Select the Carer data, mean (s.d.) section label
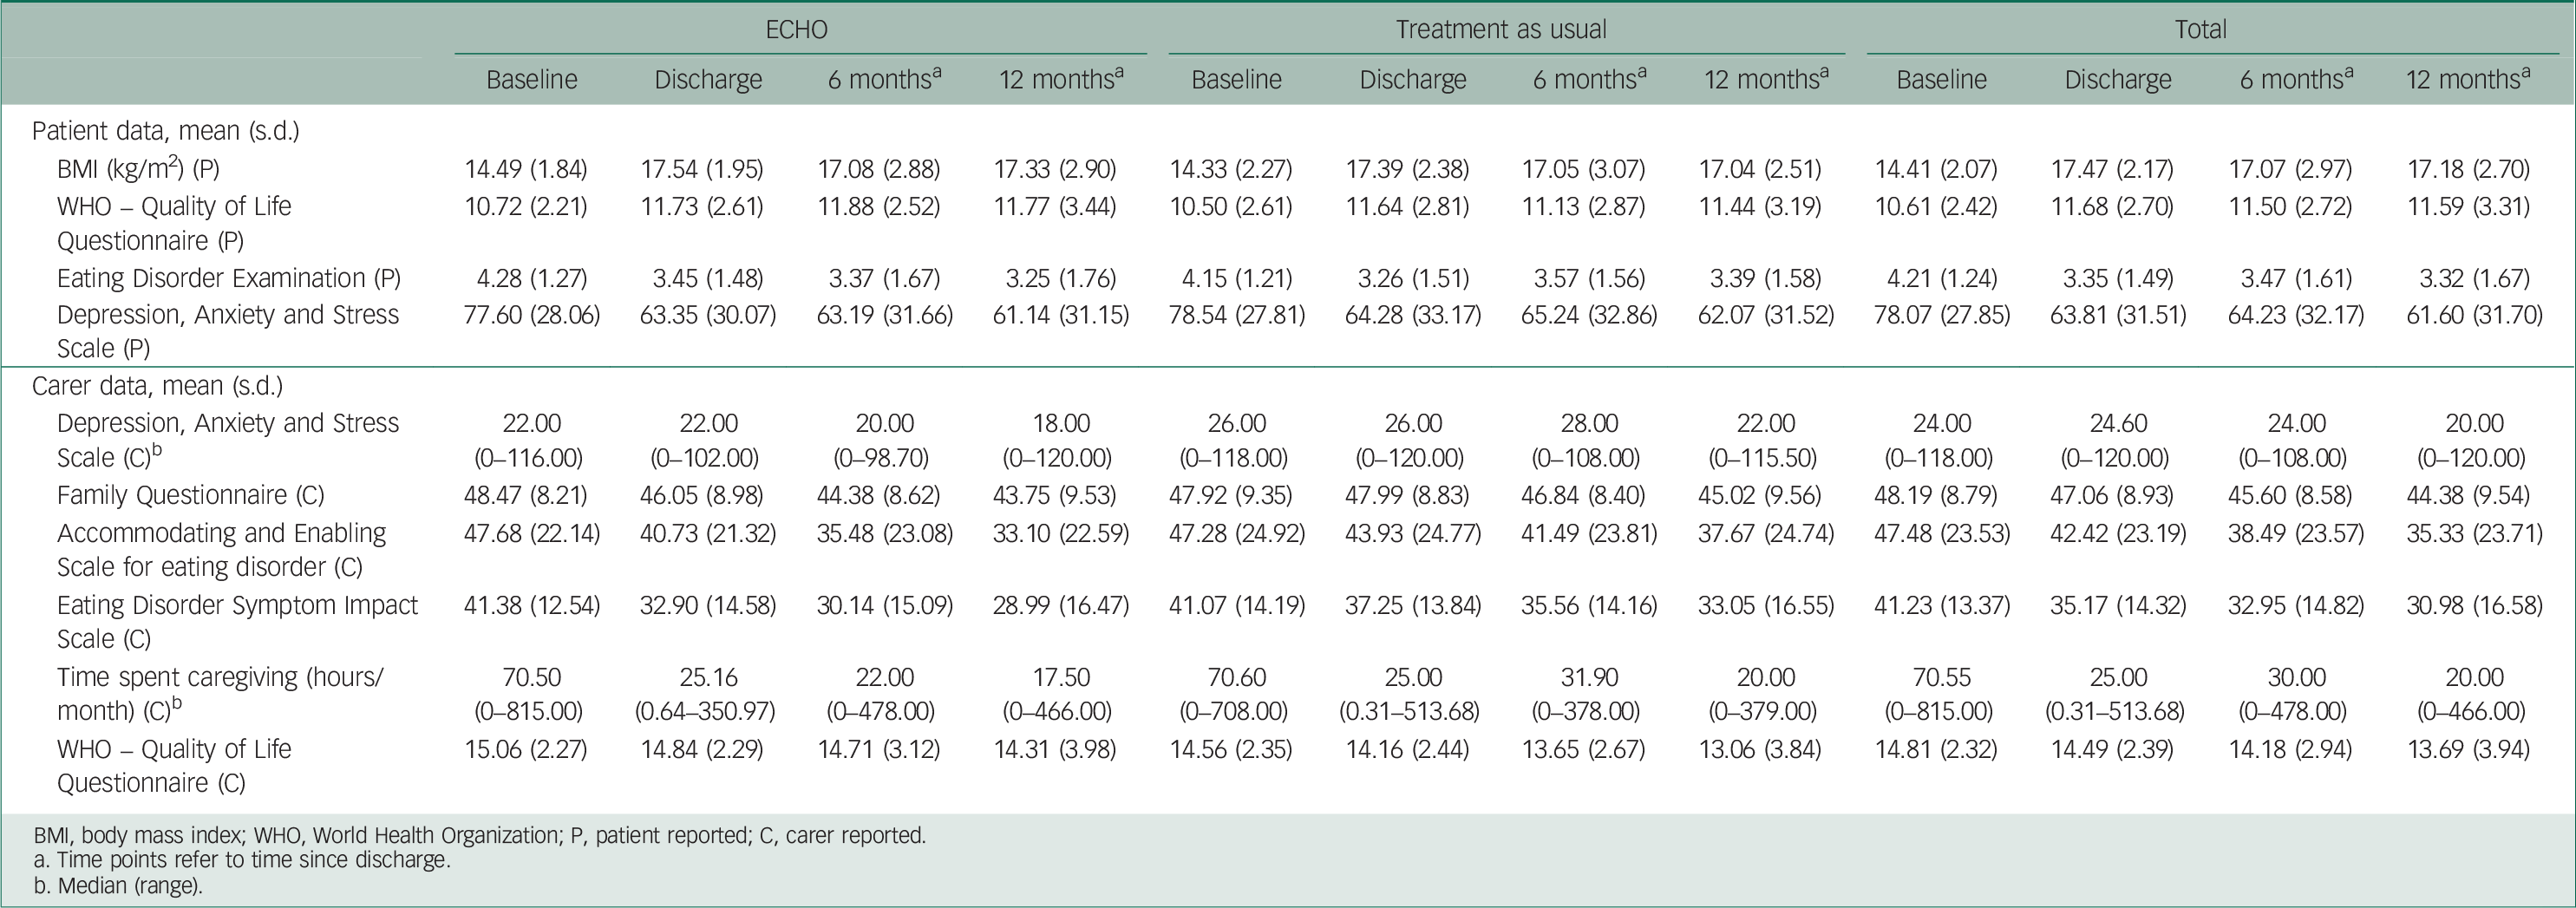This screenshot has width=2576, height=908. click(157, 386)
